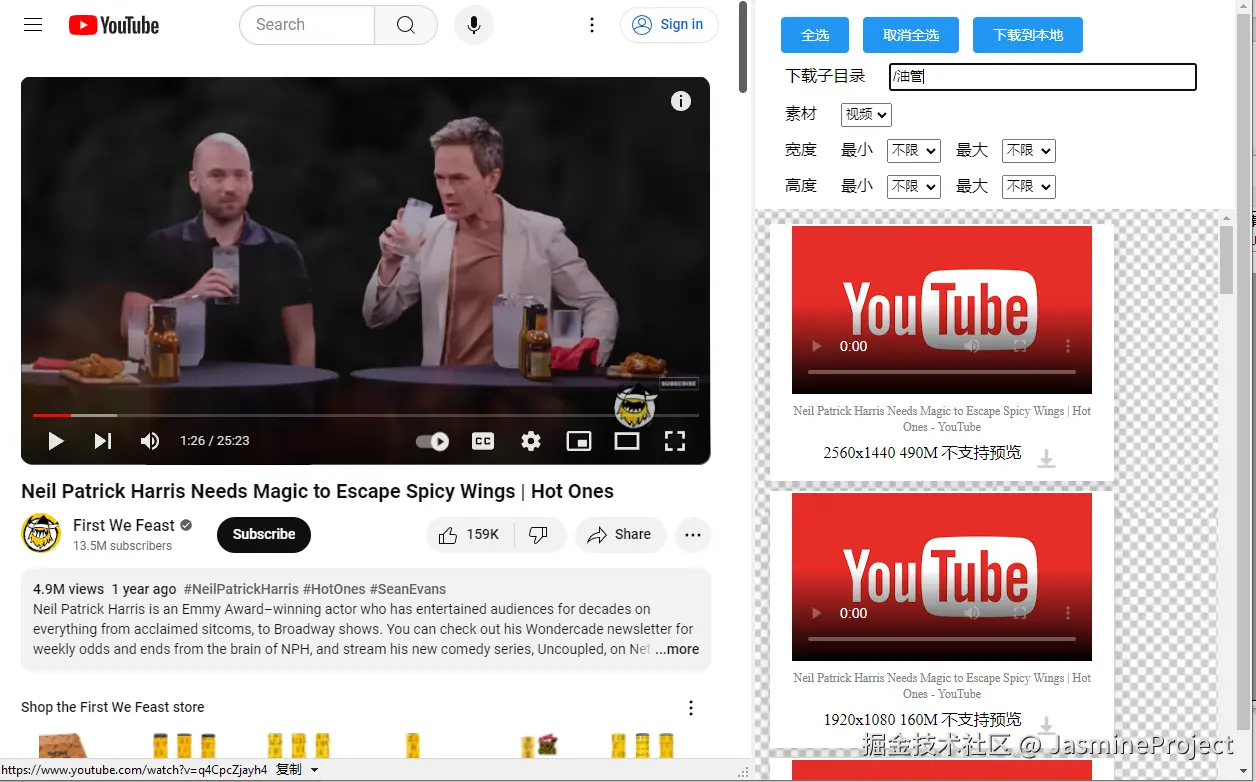Toggle the autoplay switch

tap(432, 441)
